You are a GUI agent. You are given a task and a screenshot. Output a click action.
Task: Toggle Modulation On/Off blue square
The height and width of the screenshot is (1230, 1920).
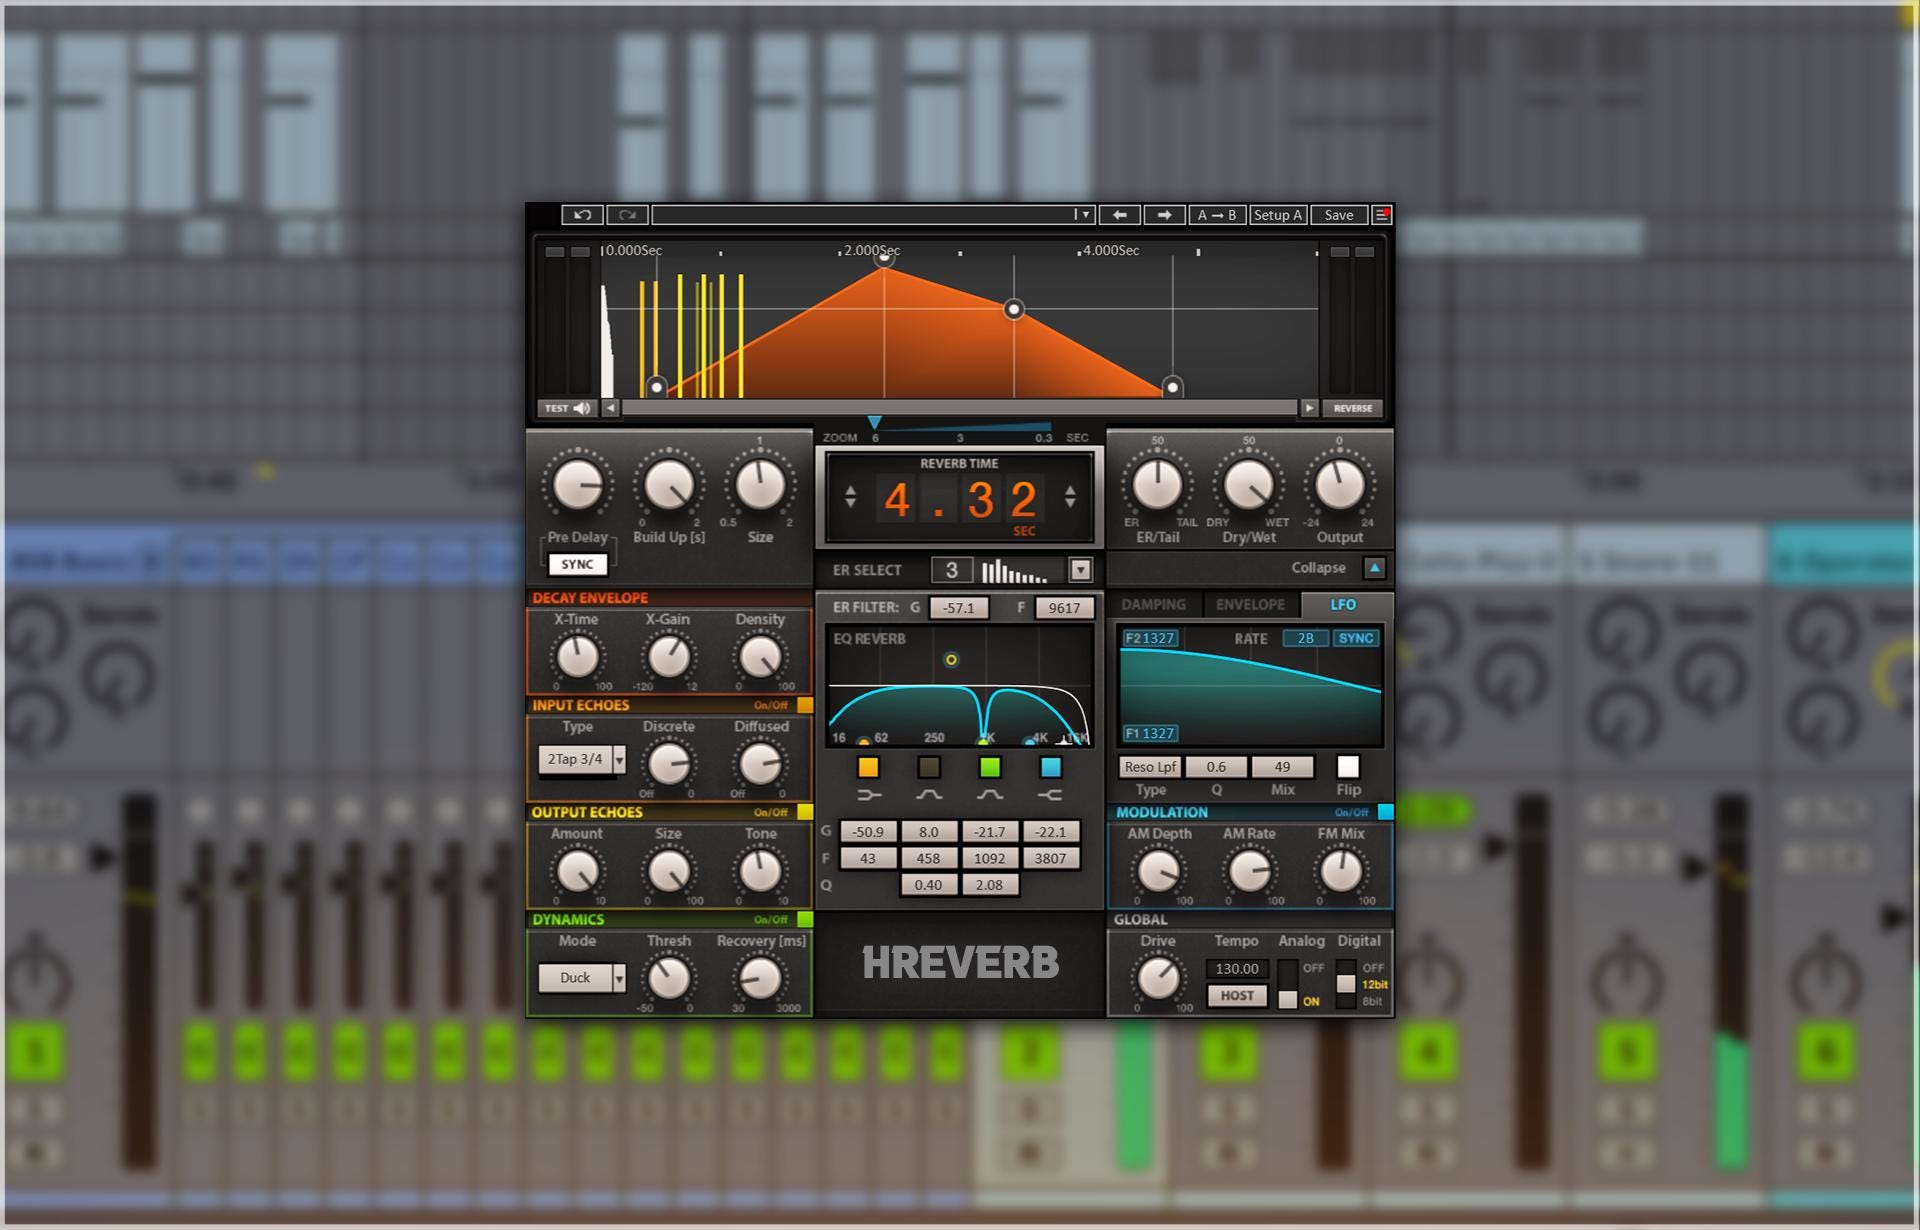pyautogui.click(x=1386, y=813)
